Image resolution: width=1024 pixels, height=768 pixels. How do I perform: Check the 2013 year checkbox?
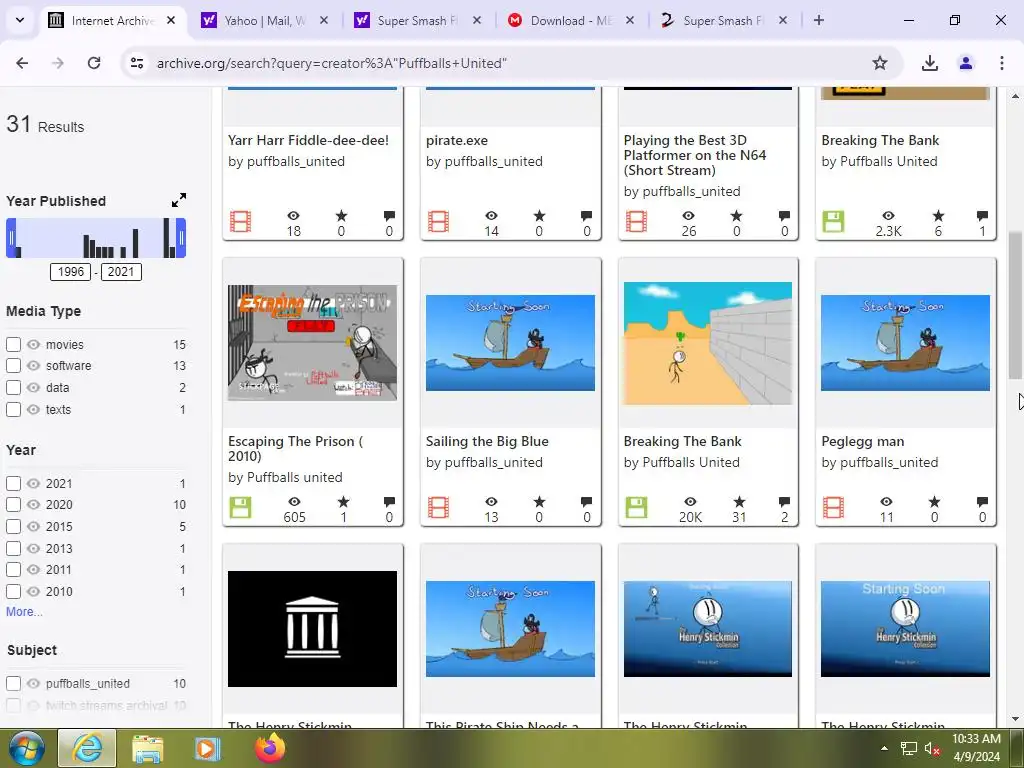pyautogui.click(x=13, y=549)
